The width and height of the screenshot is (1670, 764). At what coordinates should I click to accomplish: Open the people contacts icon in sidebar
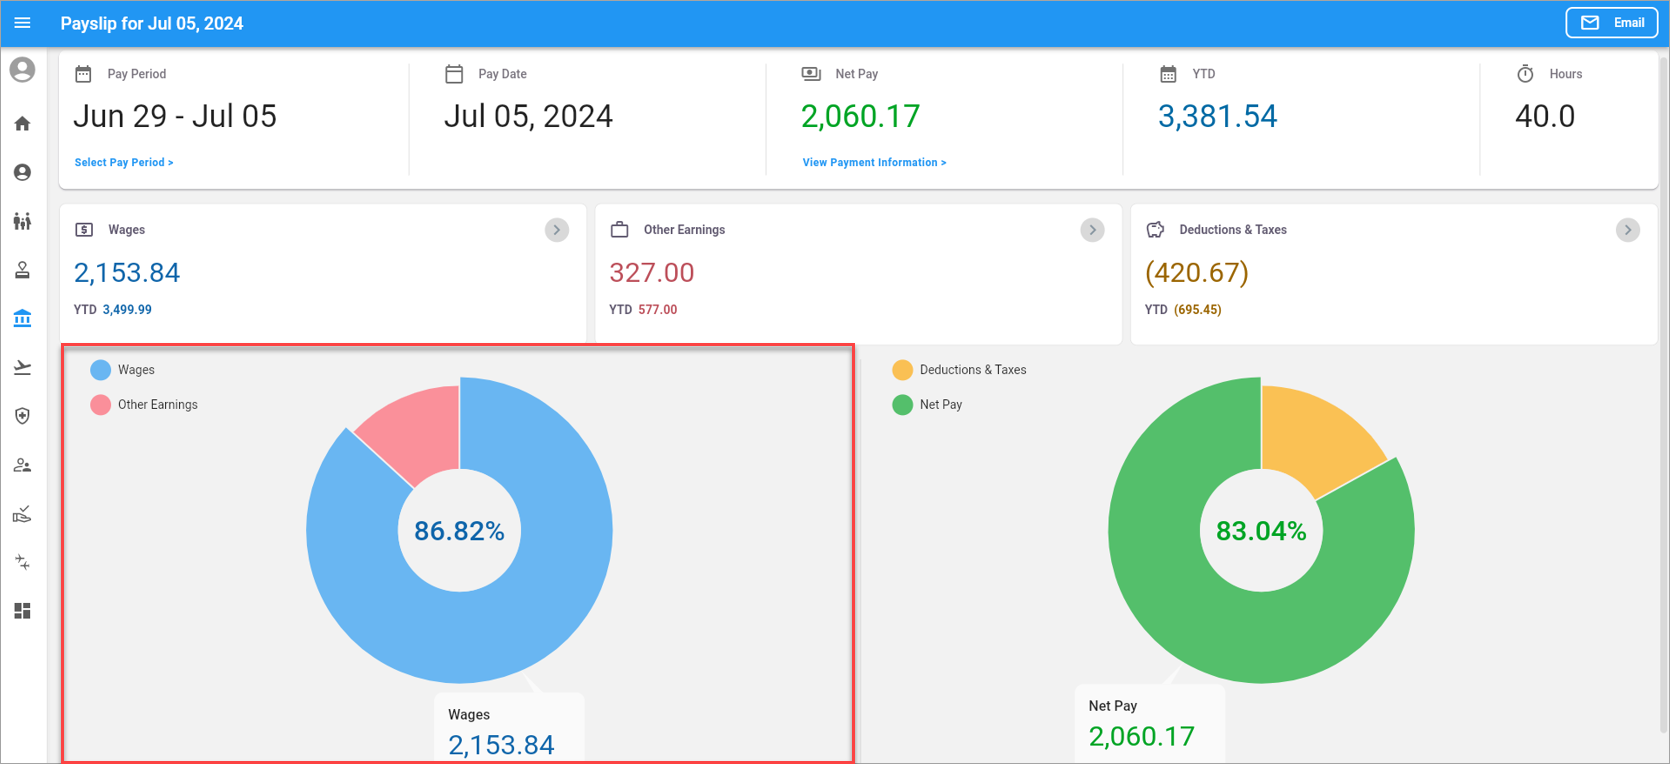pyautogui.click(x=22, y=465)
